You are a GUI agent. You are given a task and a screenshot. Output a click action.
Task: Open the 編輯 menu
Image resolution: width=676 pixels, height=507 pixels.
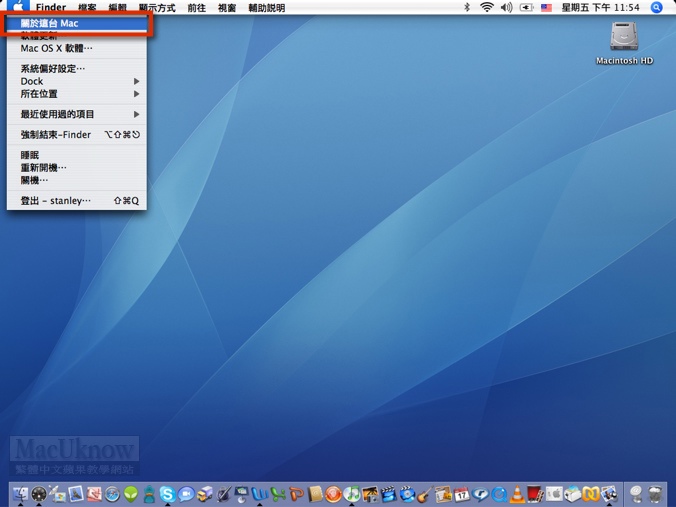[117, 7]
